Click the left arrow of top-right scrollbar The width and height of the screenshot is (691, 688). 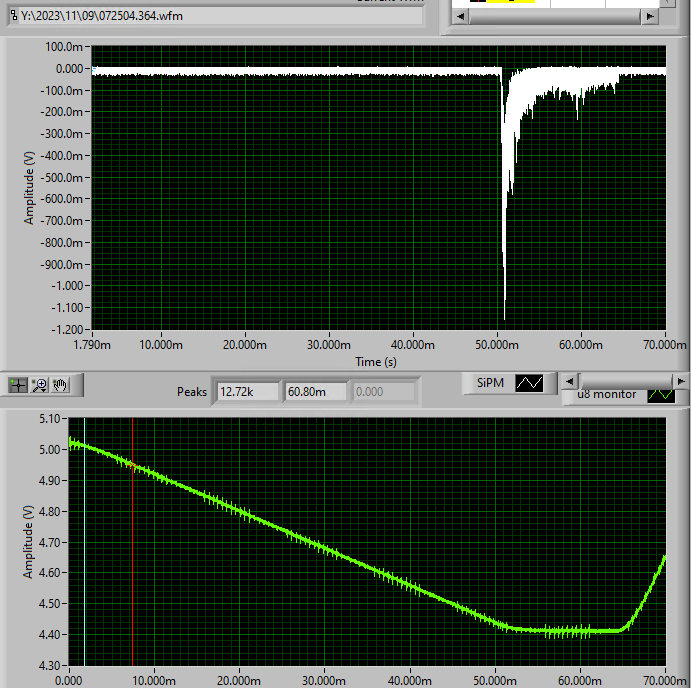461,16
